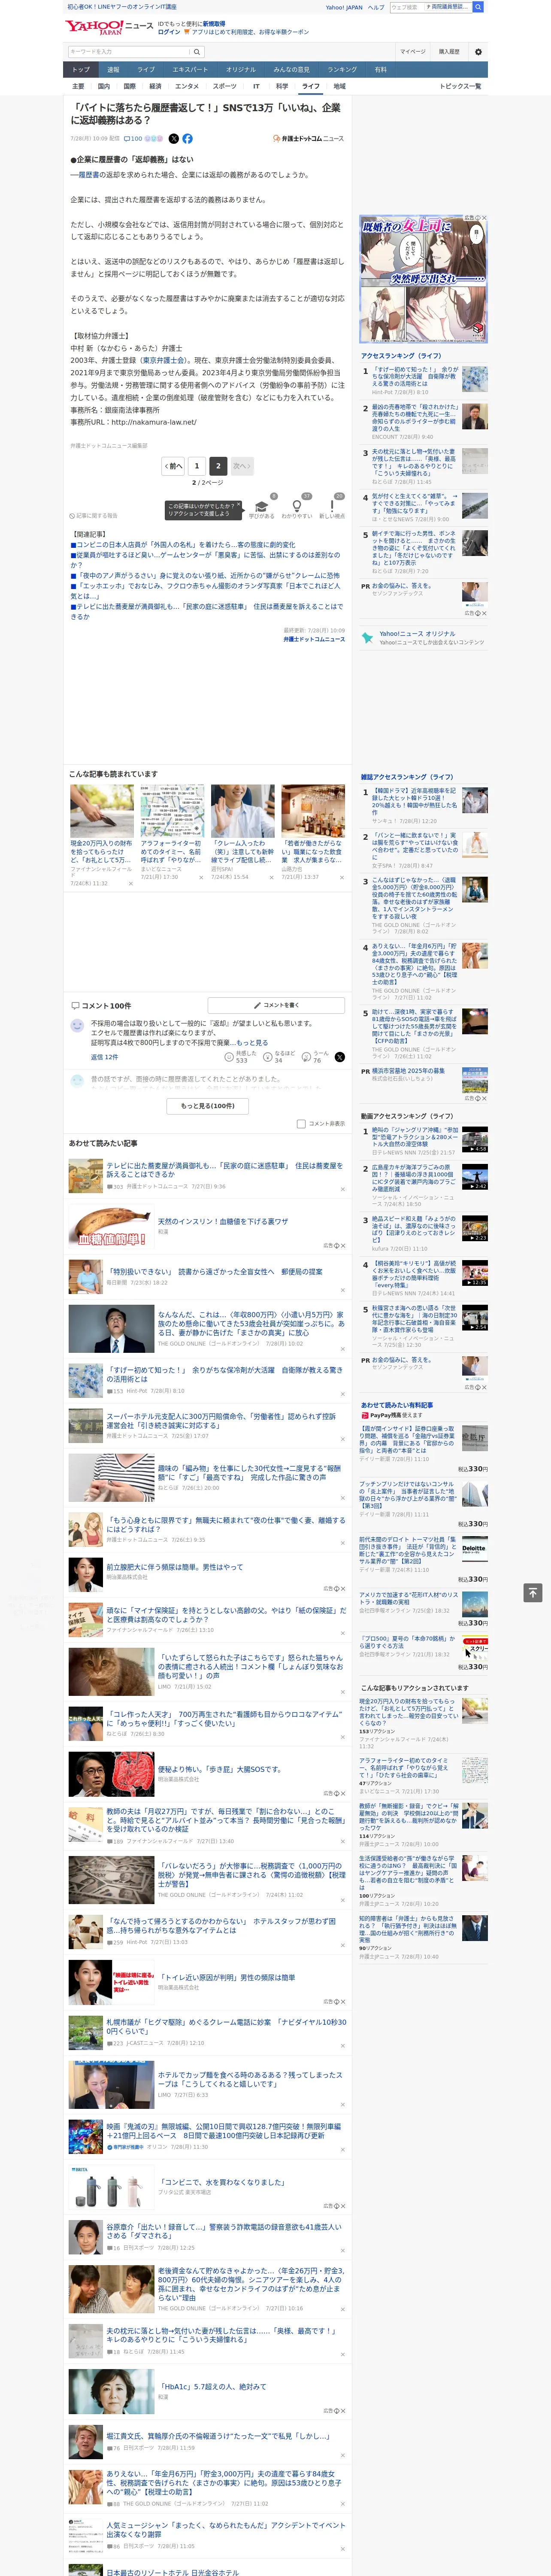Image resolution: width=551 pixels, height=2576 pixels.
Task: Click the Yahoo! JAPAN logo
Action: coord(94,27)
